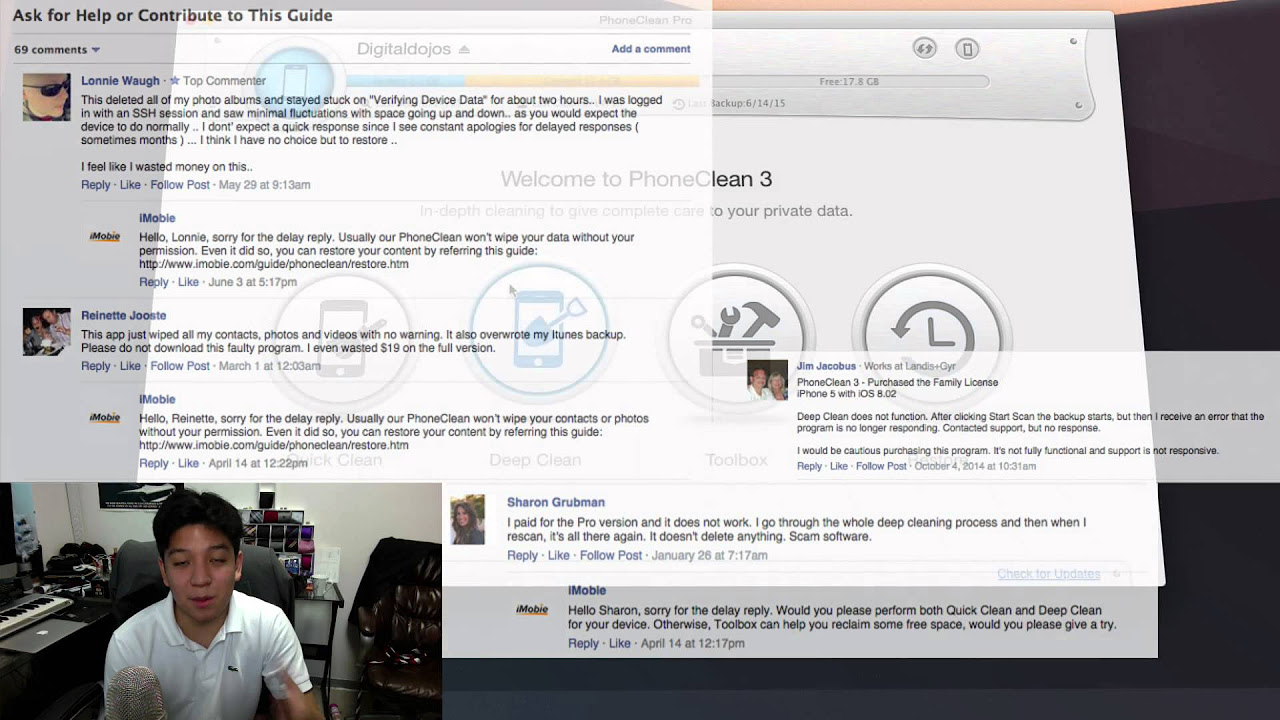Click the Add a comment link
This screenshot has width=1280, height=720.
click(651, 49)
